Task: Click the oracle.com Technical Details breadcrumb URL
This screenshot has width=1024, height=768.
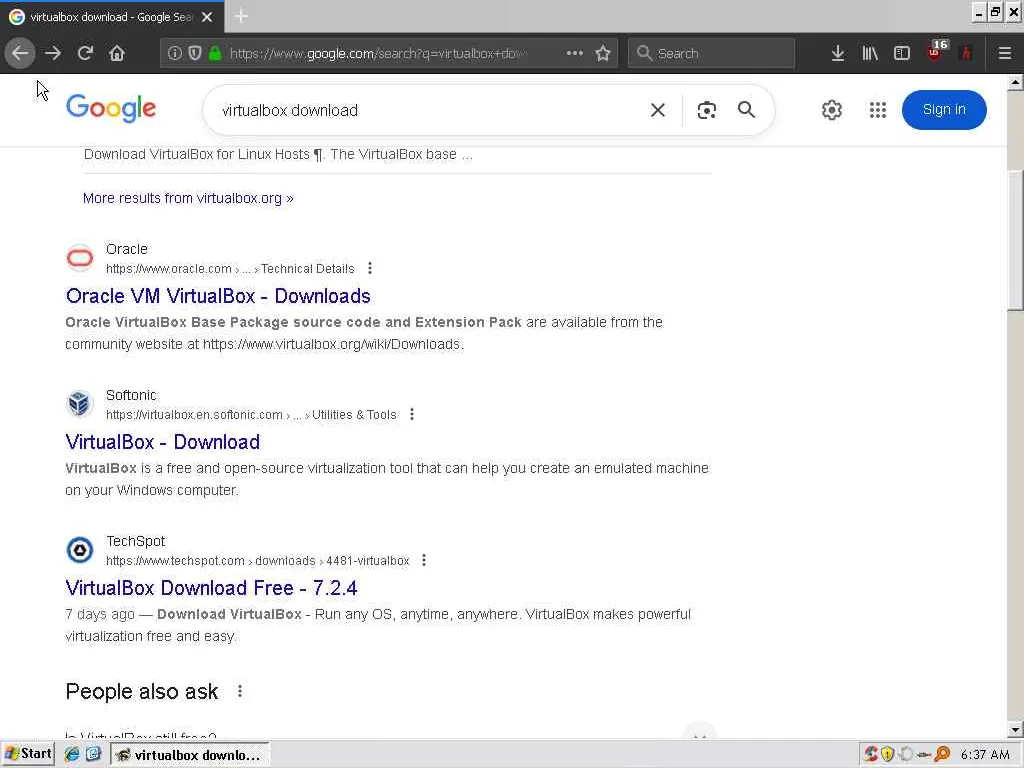Action: pyautogui.click(x=230, y=268)
